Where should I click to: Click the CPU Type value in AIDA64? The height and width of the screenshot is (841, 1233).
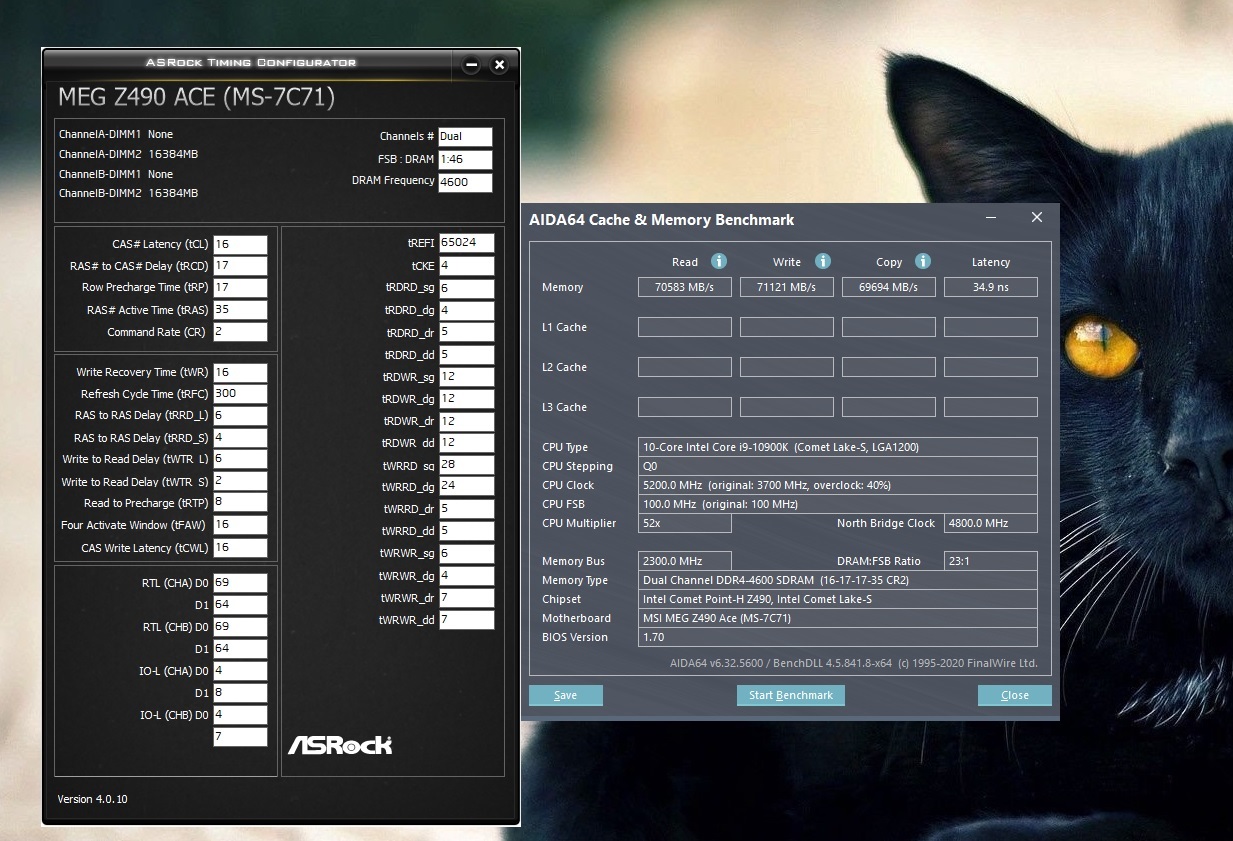click(838, 447)
